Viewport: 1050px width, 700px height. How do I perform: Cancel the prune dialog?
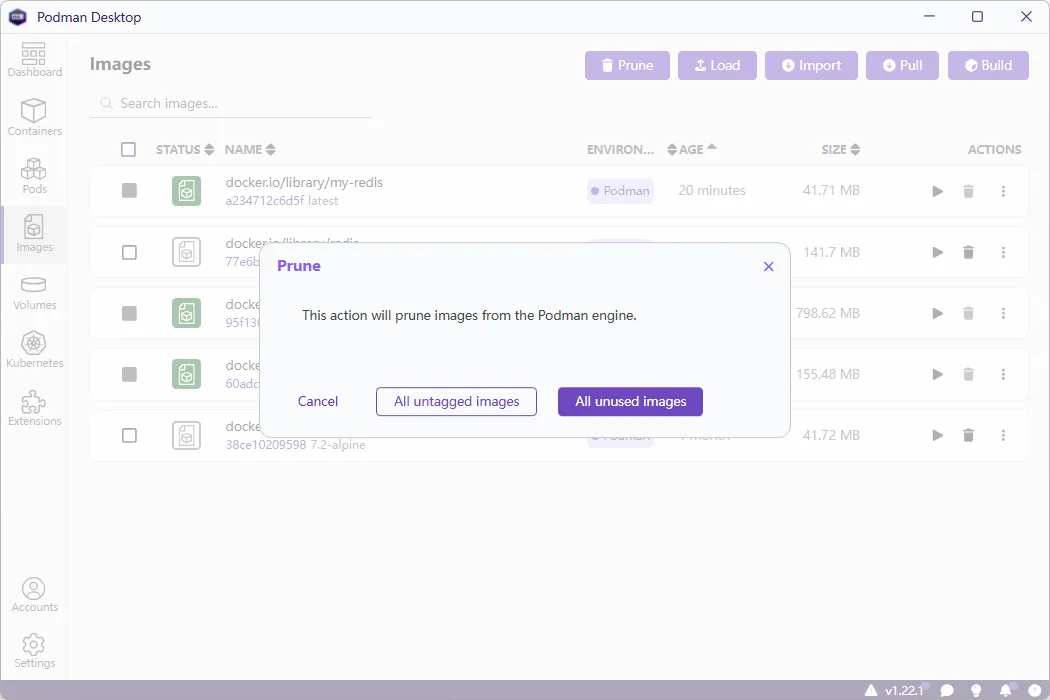[x=318, y=401]
